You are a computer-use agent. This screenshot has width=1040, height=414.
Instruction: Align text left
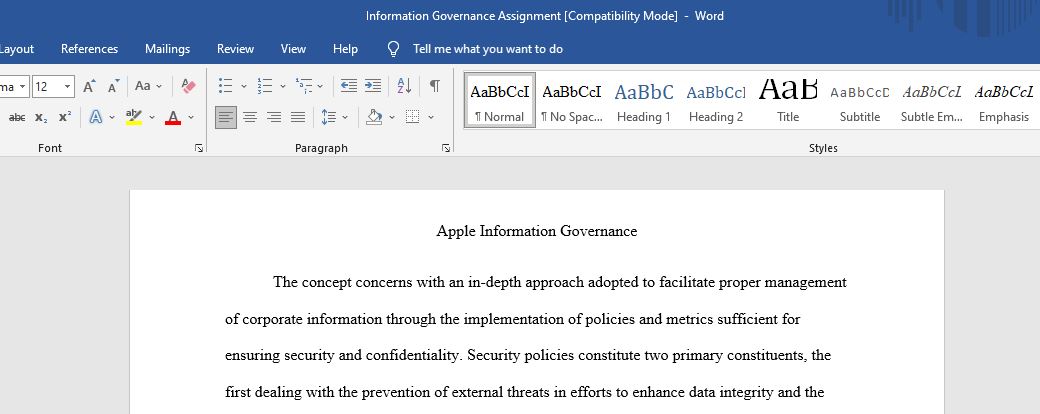click(226, 117)
